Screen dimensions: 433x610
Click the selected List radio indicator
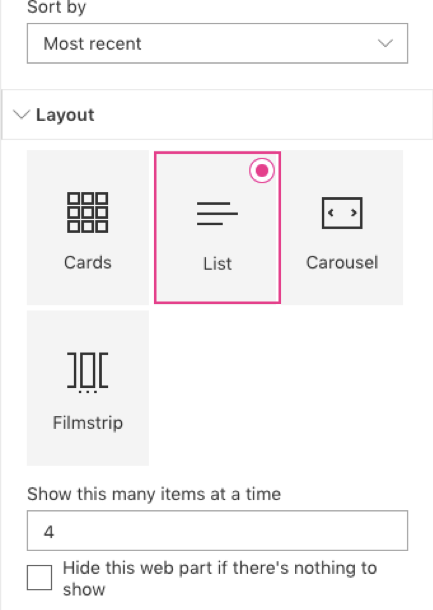(262, 170)
